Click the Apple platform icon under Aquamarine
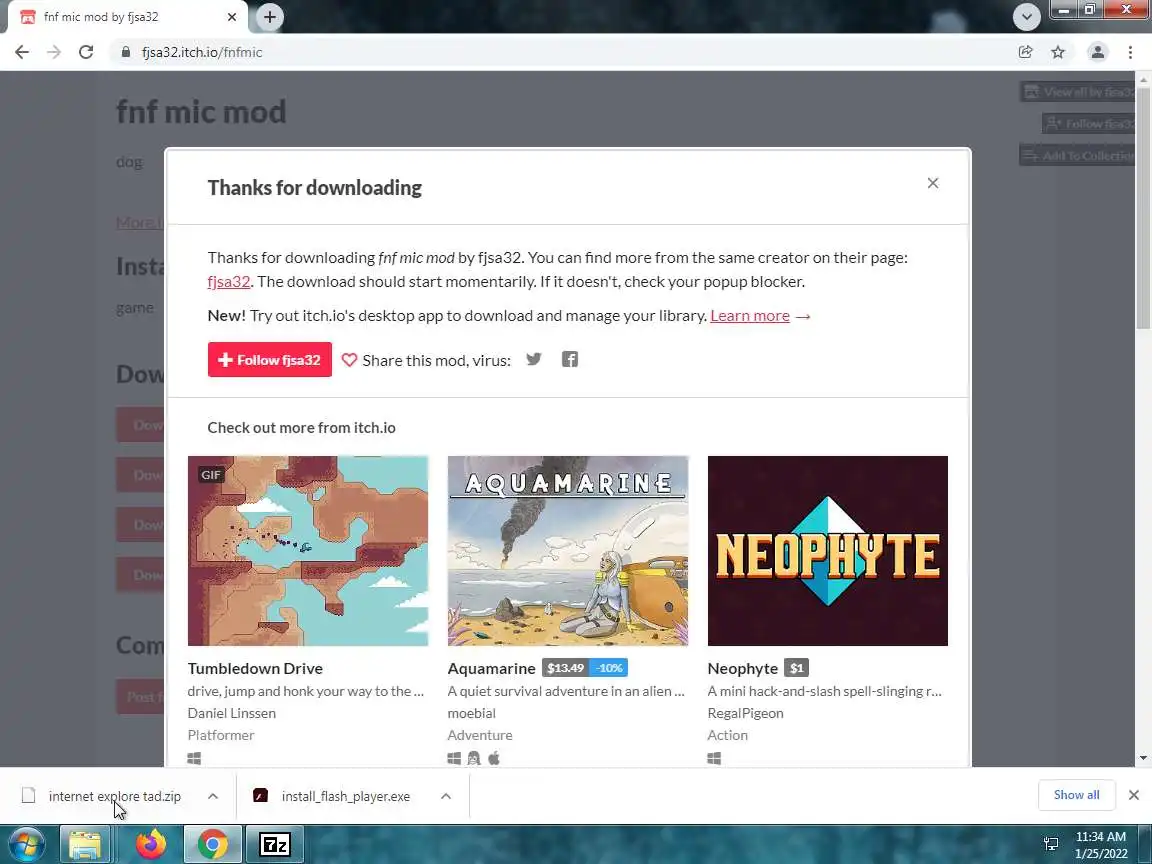The image size is (1152, 864). (494, 758)
